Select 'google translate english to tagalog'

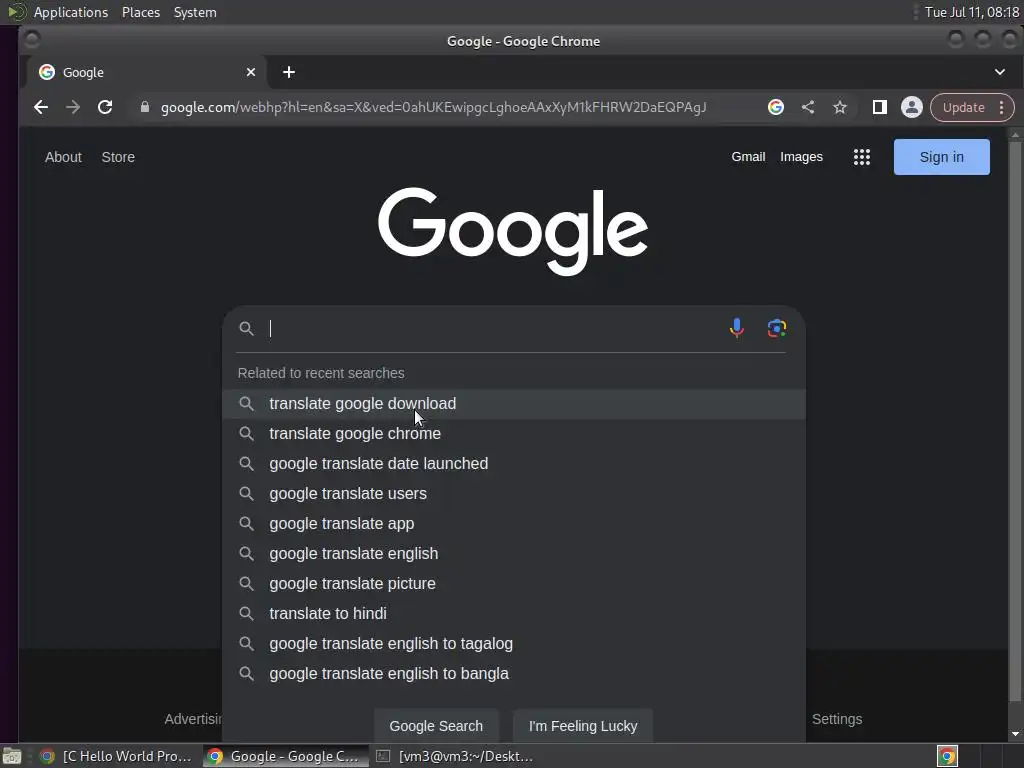coord(513,644)
